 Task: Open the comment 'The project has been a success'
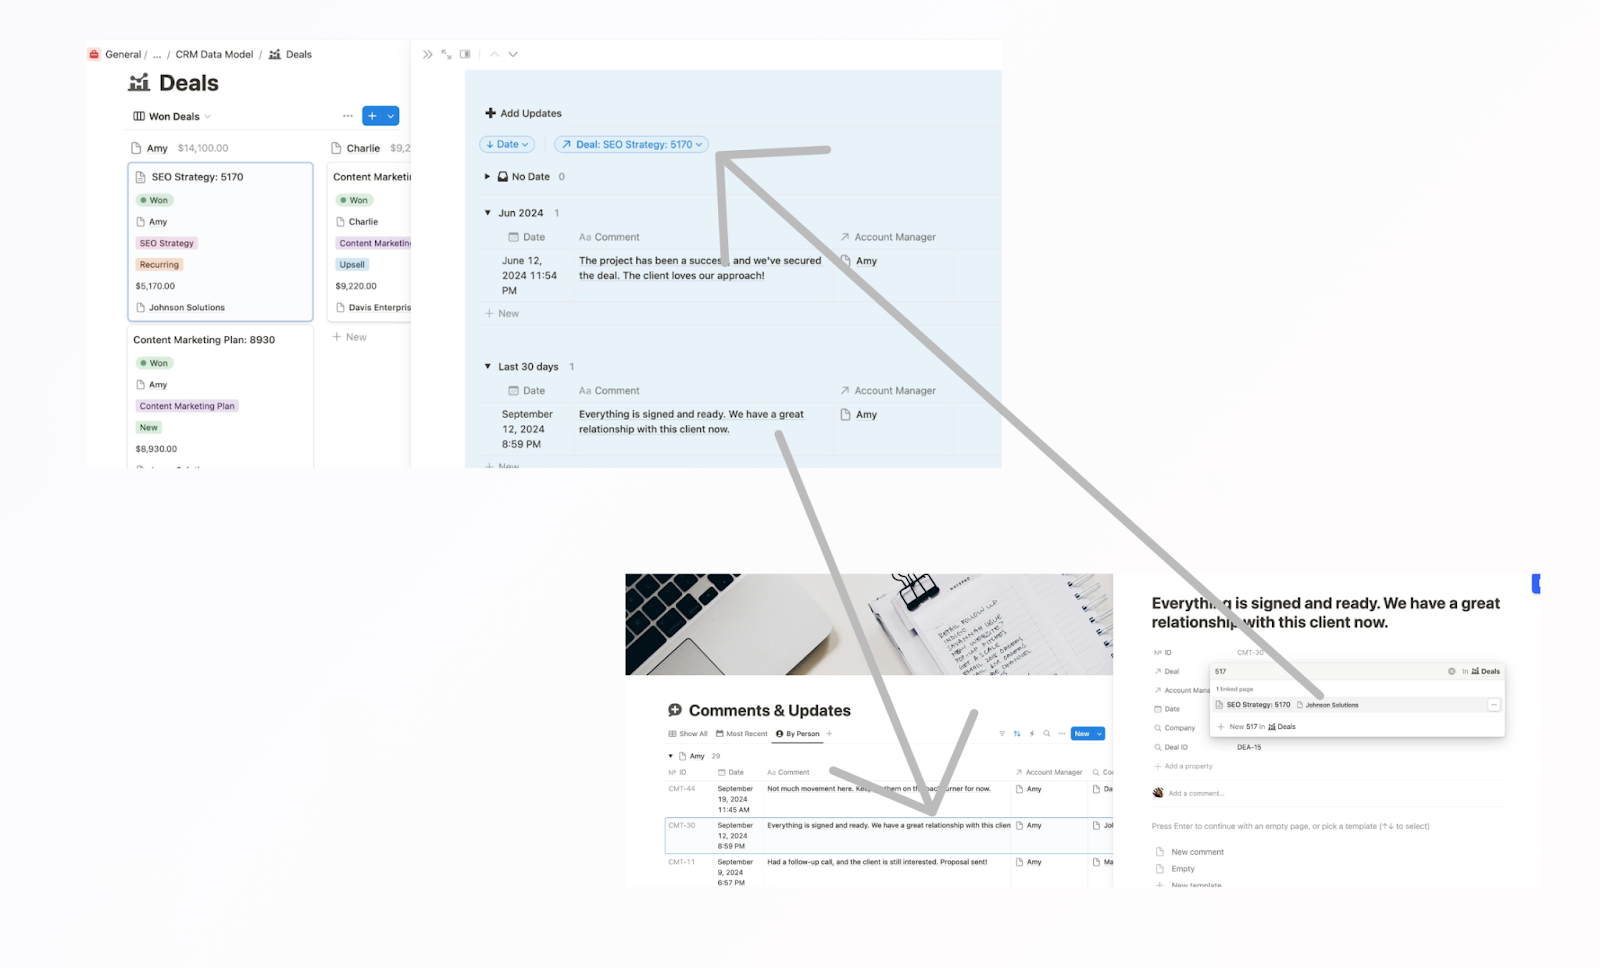tap(700, 268)
